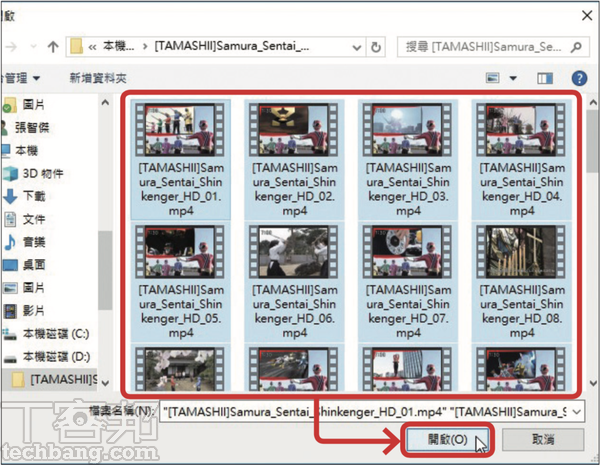Select Shinkenger_HD_06.mp4 video thumbnail
Image resolution: width=600 pixels, height=465 pixels.
click(x=294, y=251)
